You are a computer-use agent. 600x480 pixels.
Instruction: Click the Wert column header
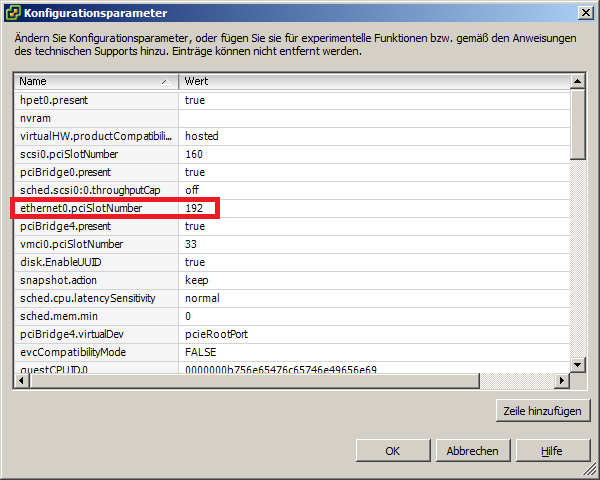370,81
